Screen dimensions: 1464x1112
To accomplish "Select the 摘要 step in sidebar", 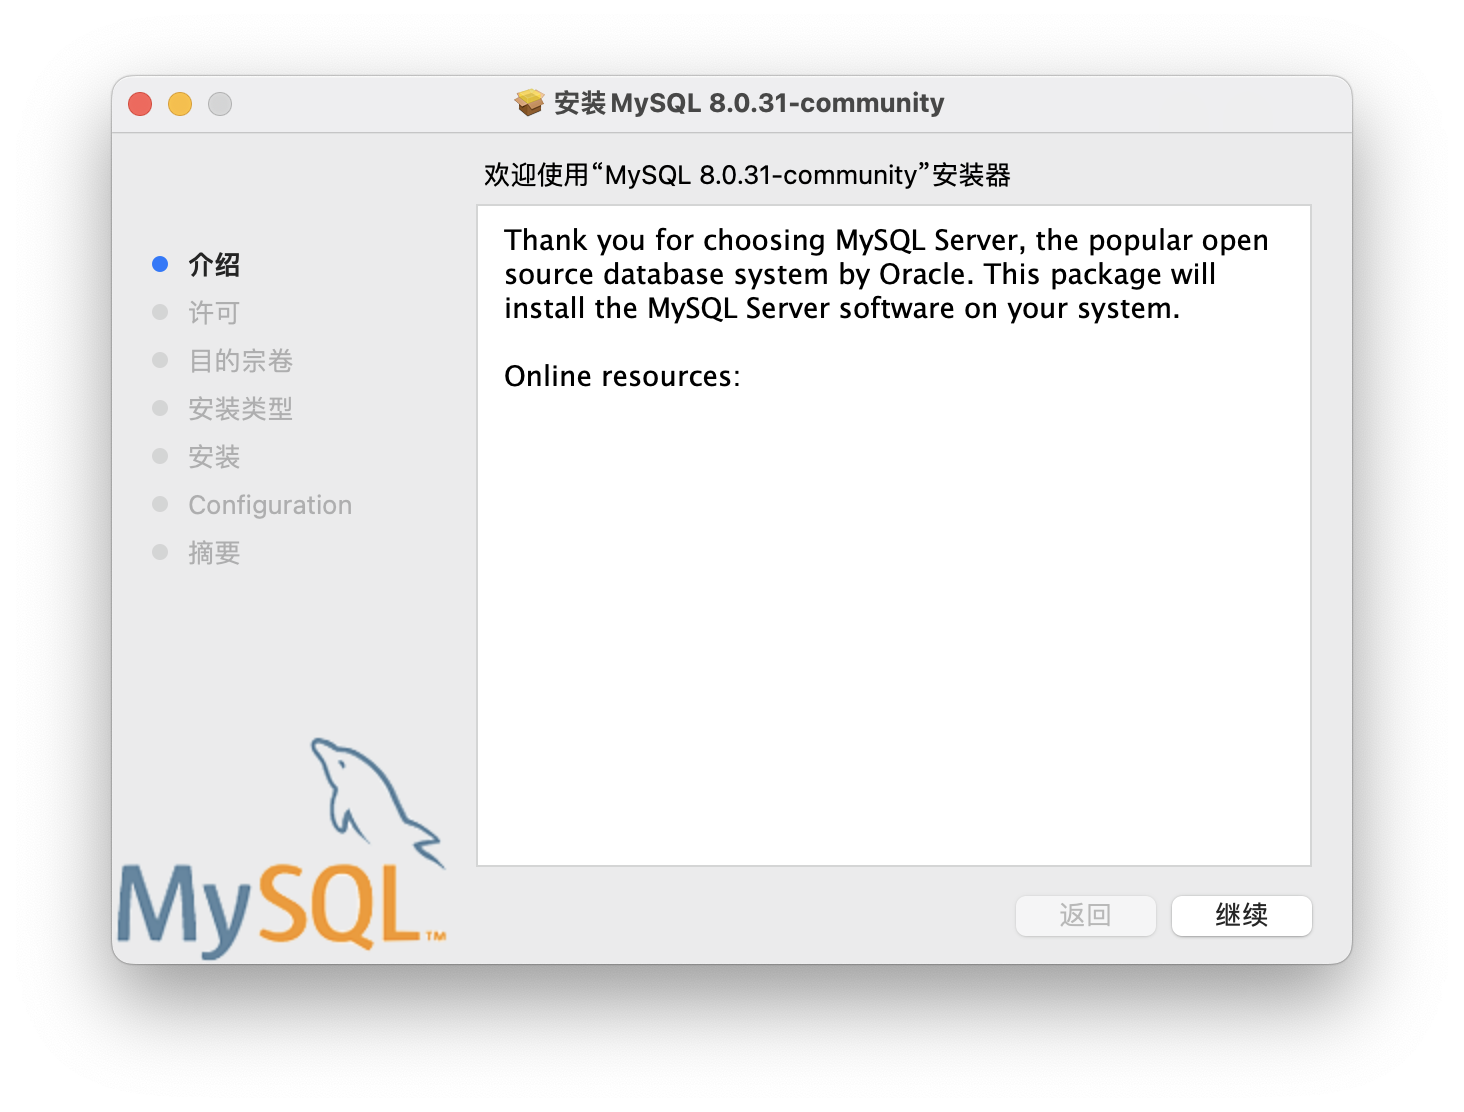I will [214, 553].
